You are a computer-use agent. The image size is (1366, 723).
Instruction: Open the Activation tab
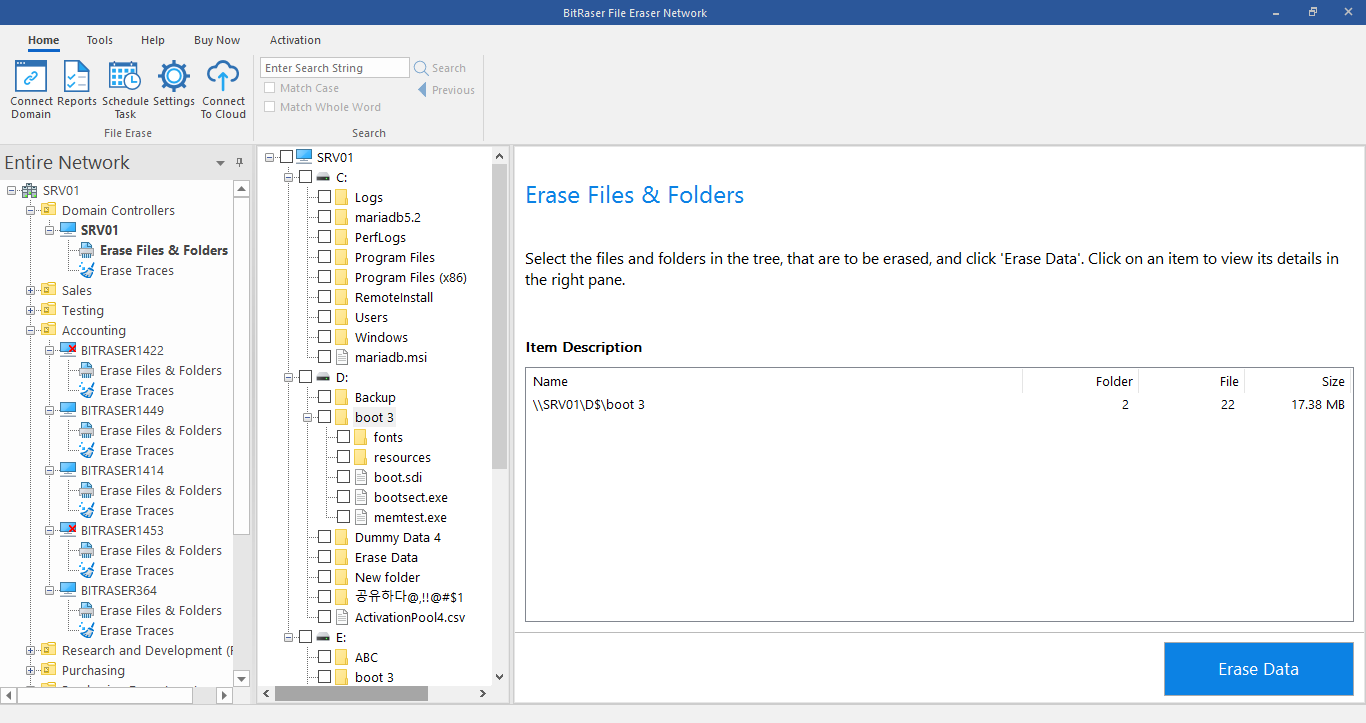(x=295, y=40)
